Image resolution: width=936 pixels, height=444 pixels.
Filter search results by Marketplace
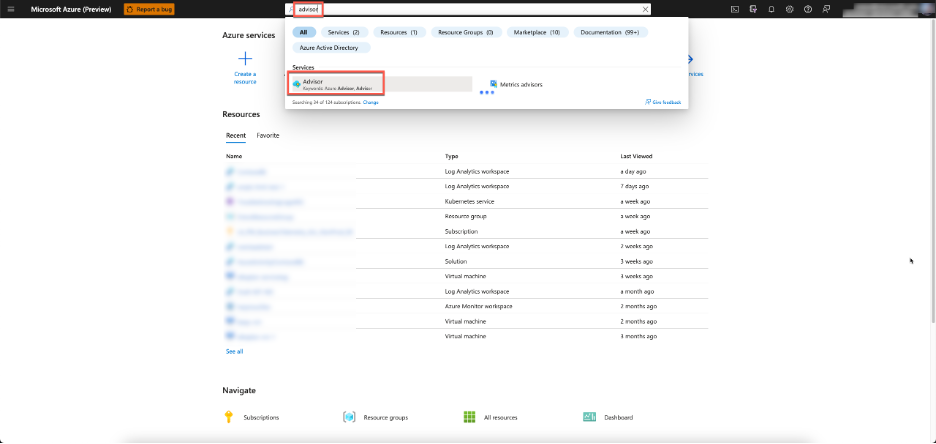click(537, 32)
